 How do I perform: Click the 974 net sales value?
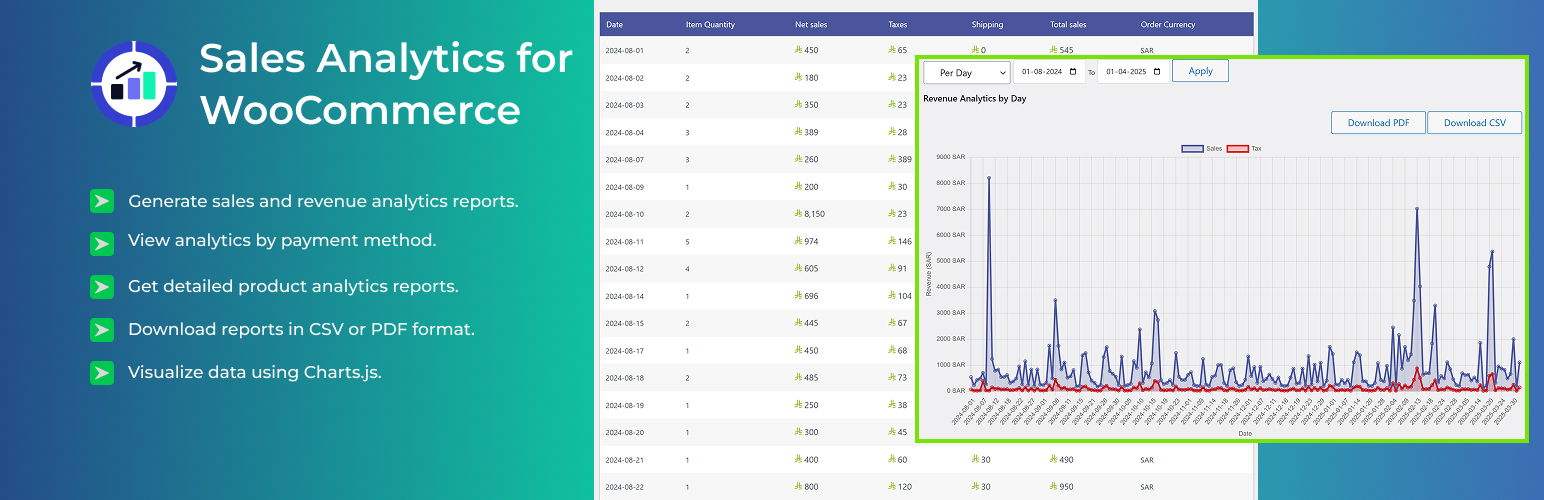pos(806,242)
